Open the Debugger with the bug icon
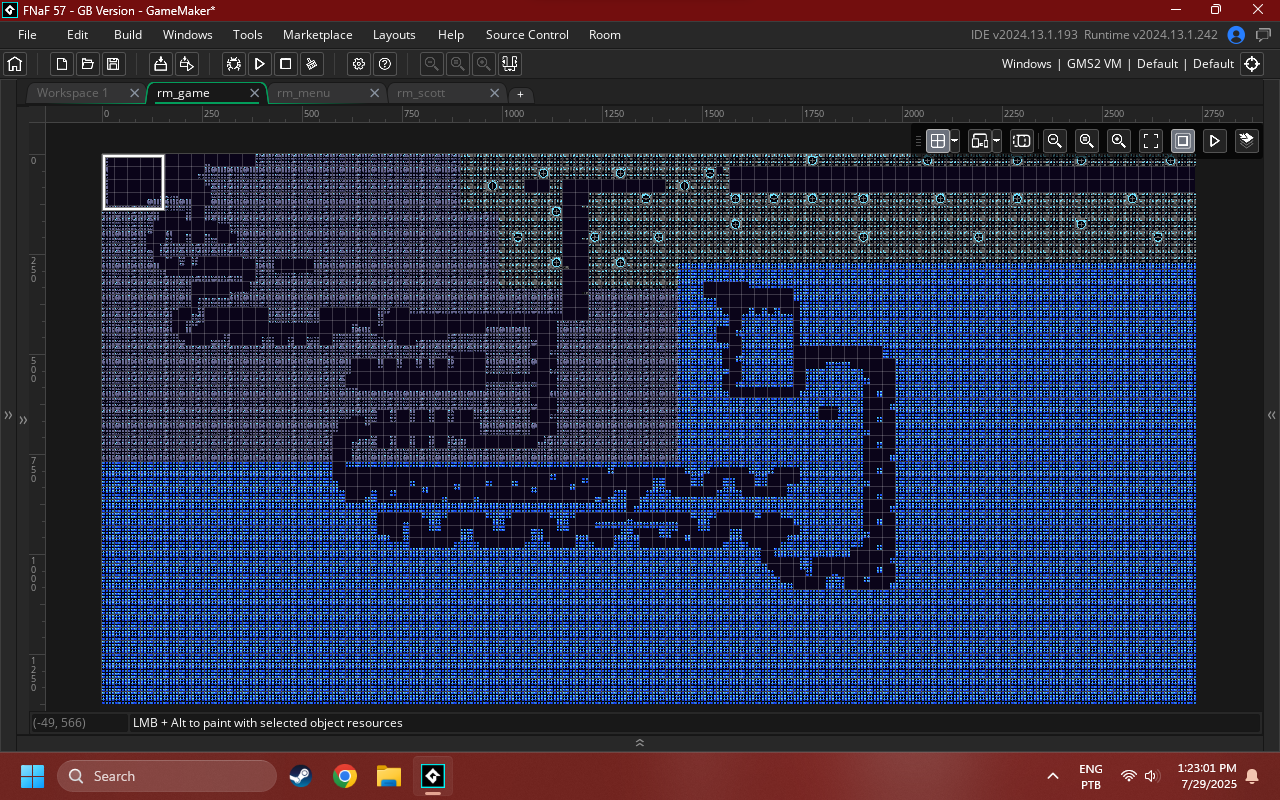The image size is (1280, 800). [233, 64]
